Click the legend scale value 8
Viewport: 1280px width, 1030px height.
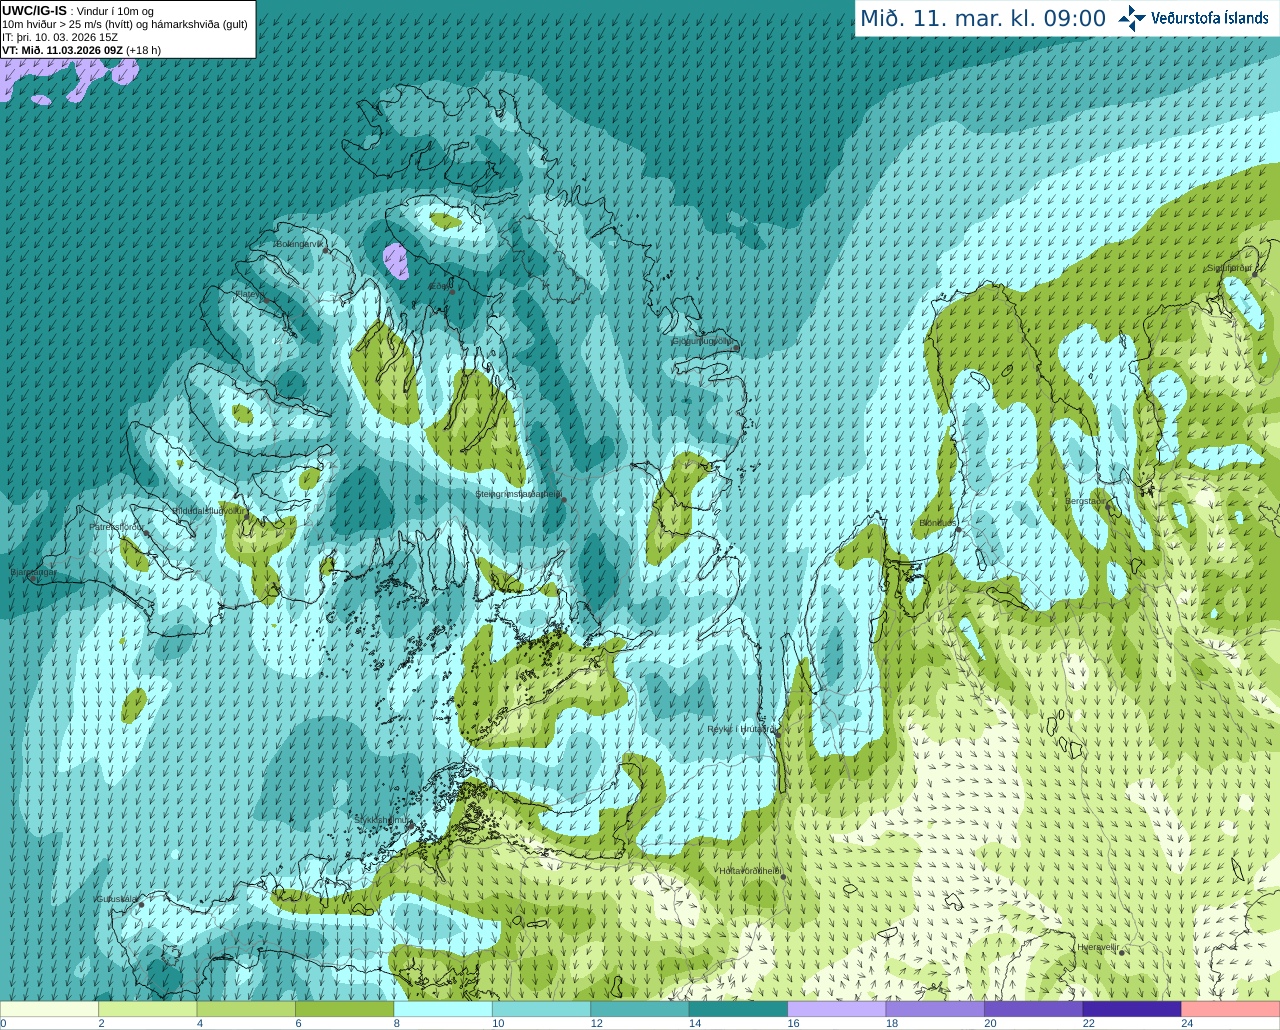tap(397, 1023)
